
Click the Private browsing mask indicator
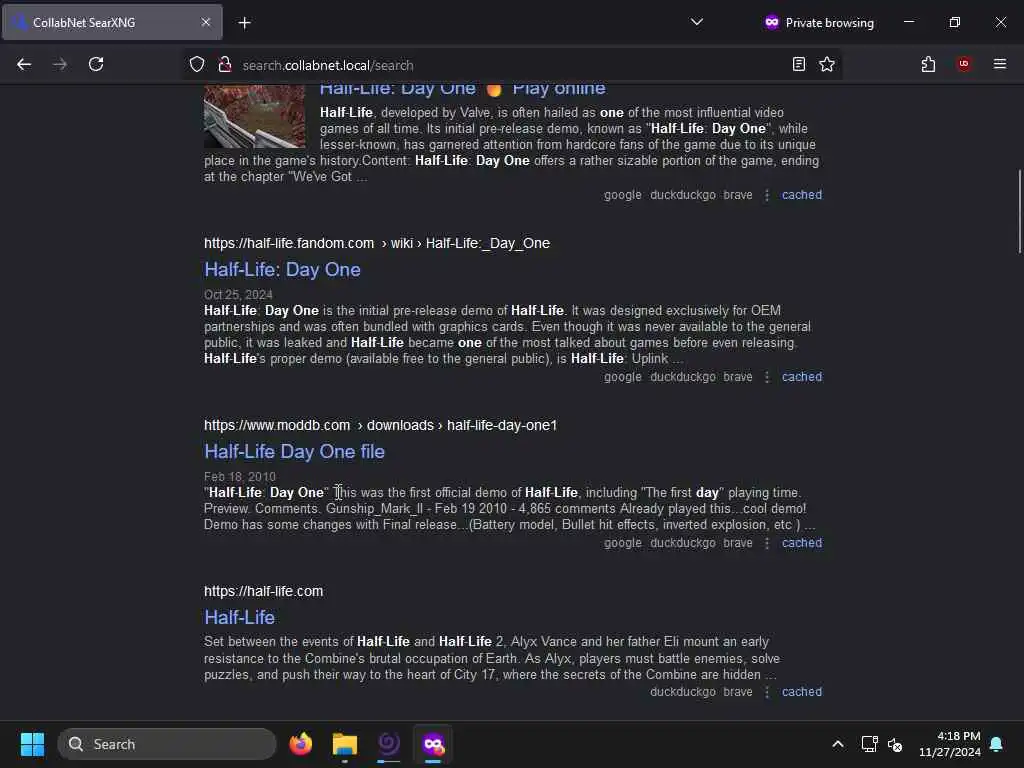pos(819,22)
